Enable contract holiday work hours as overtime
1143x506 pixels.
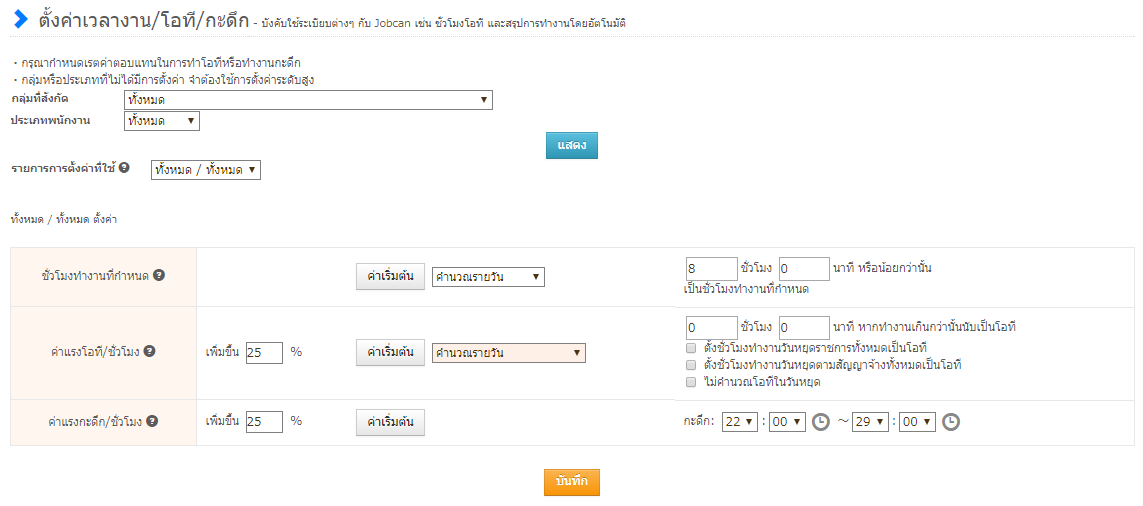tap(691, 365)
